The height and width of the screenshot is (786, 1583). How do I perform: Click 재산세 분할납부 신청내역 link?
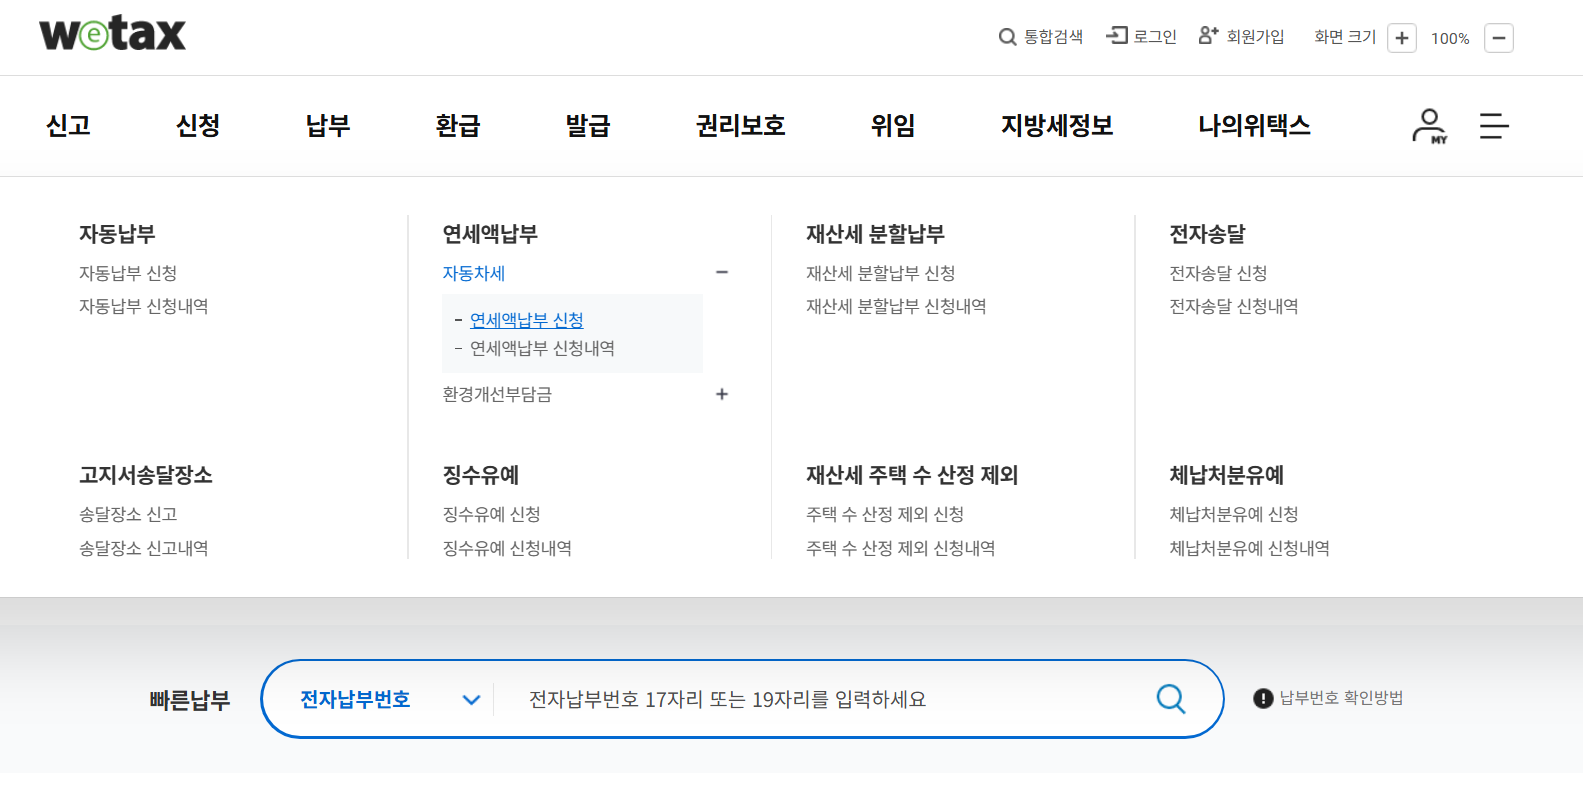point(896,306)
